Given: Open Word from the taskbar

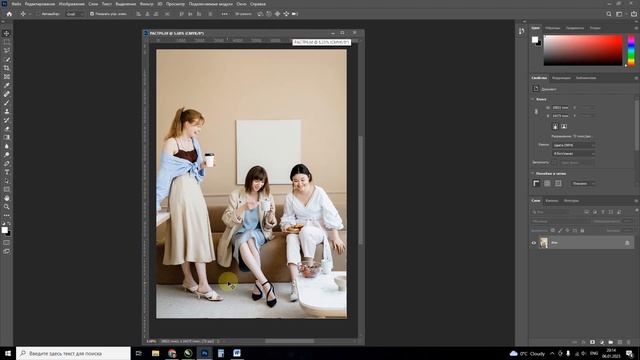Looking at the screenshot, I should pos(237,353).
